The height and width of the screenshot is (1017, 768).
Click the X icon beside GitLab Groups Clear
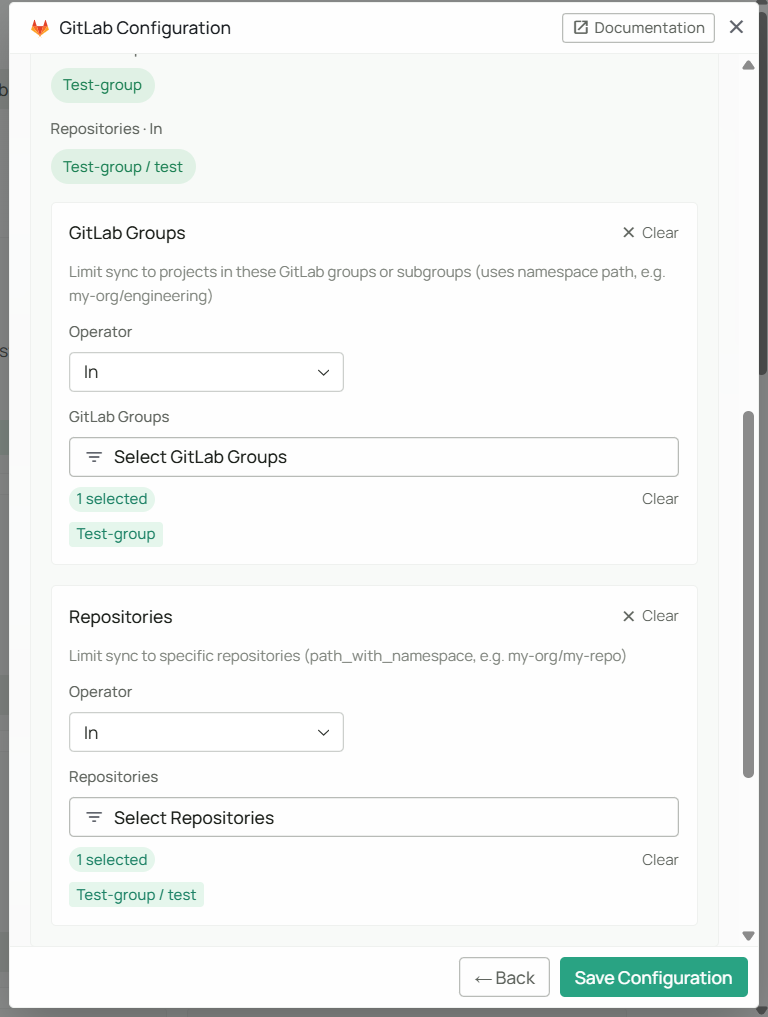click(629, 233)
